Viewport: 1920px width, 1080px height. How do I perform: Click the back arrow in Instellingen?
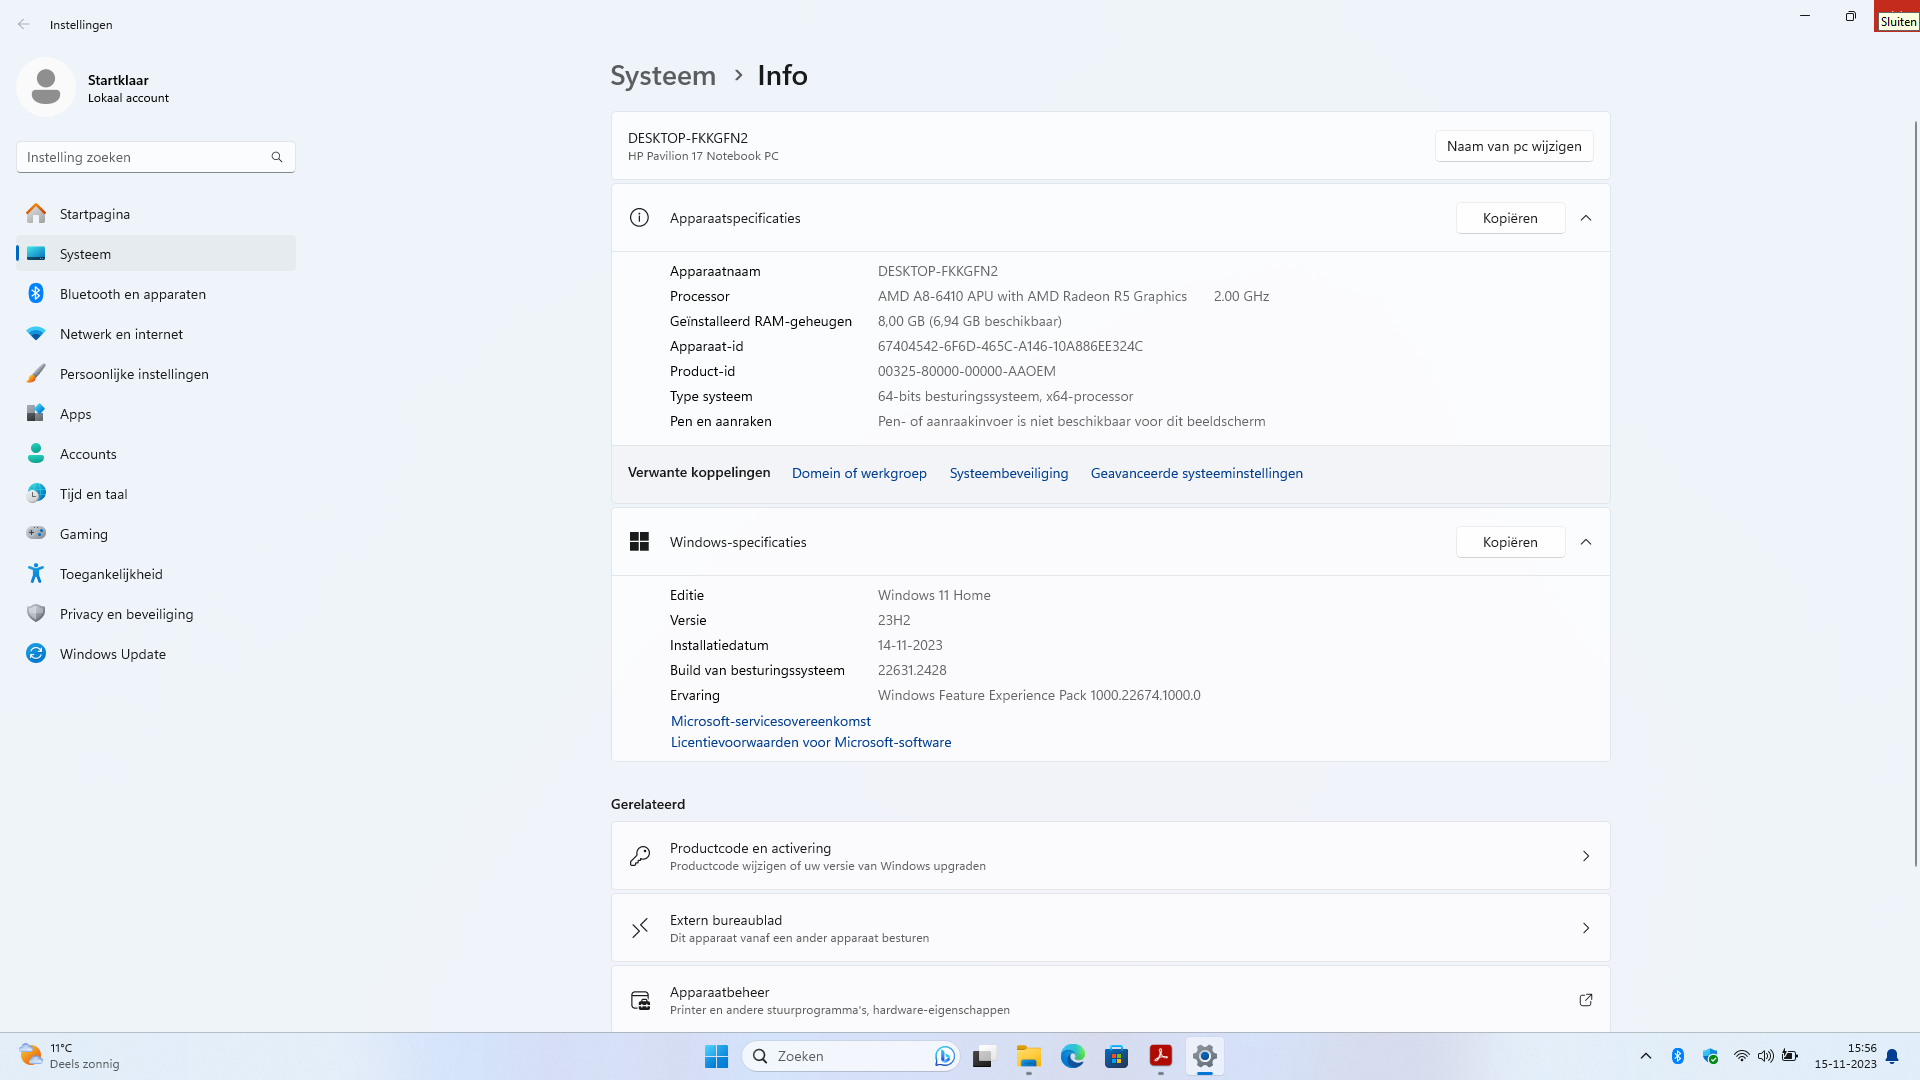click(24, 24)
